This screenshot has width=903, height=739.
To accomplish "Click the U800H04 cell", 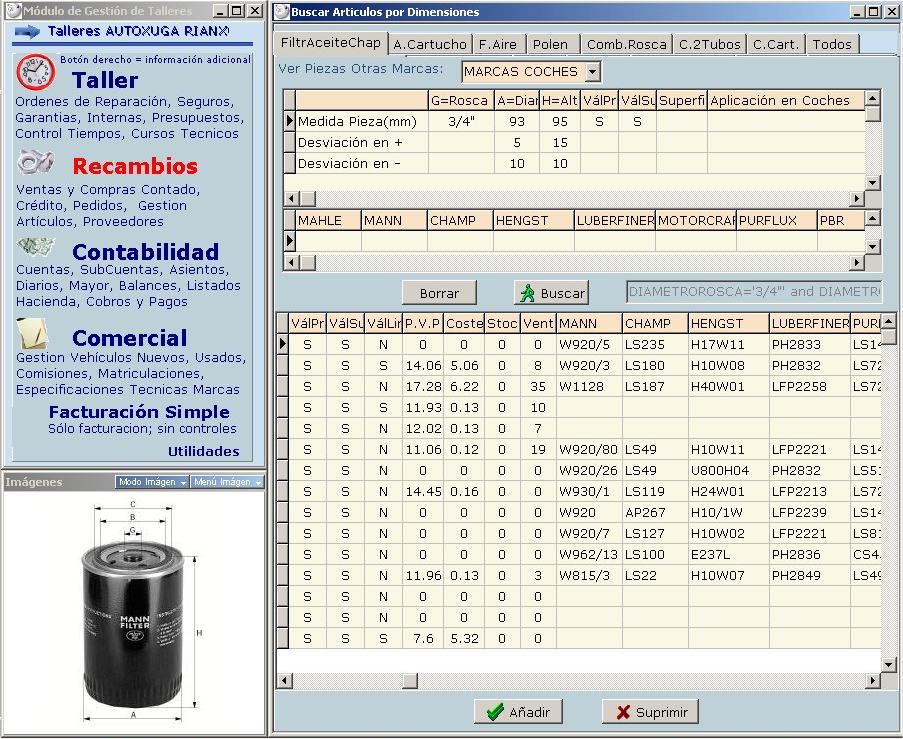I will click(x=729, y=471).
